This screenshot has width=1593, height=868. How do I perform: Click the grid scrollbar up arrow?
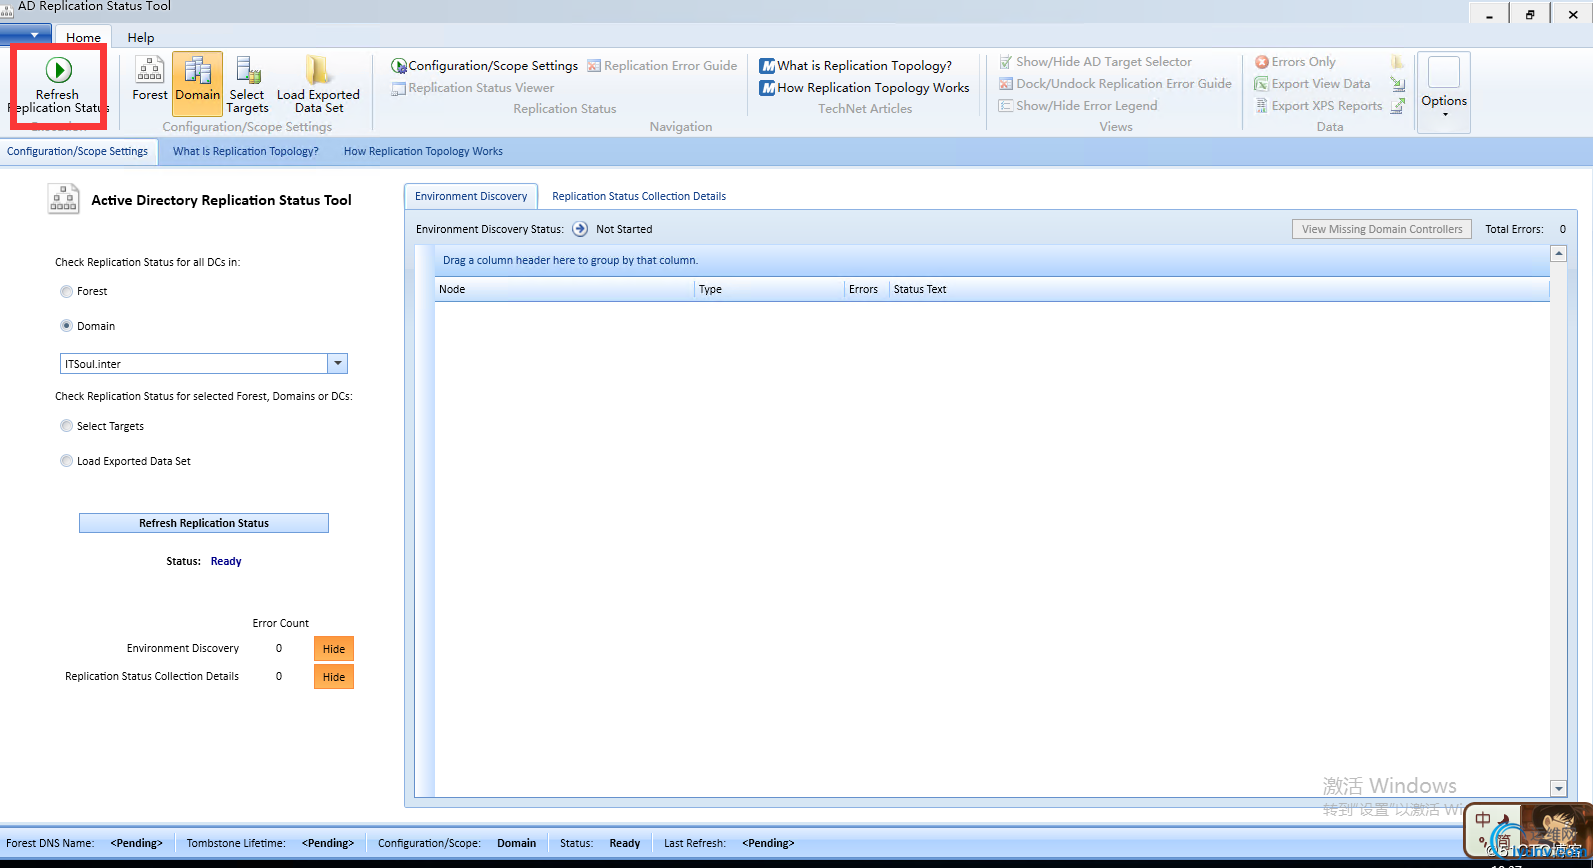pyautogui.click(x=1558, y=254)
